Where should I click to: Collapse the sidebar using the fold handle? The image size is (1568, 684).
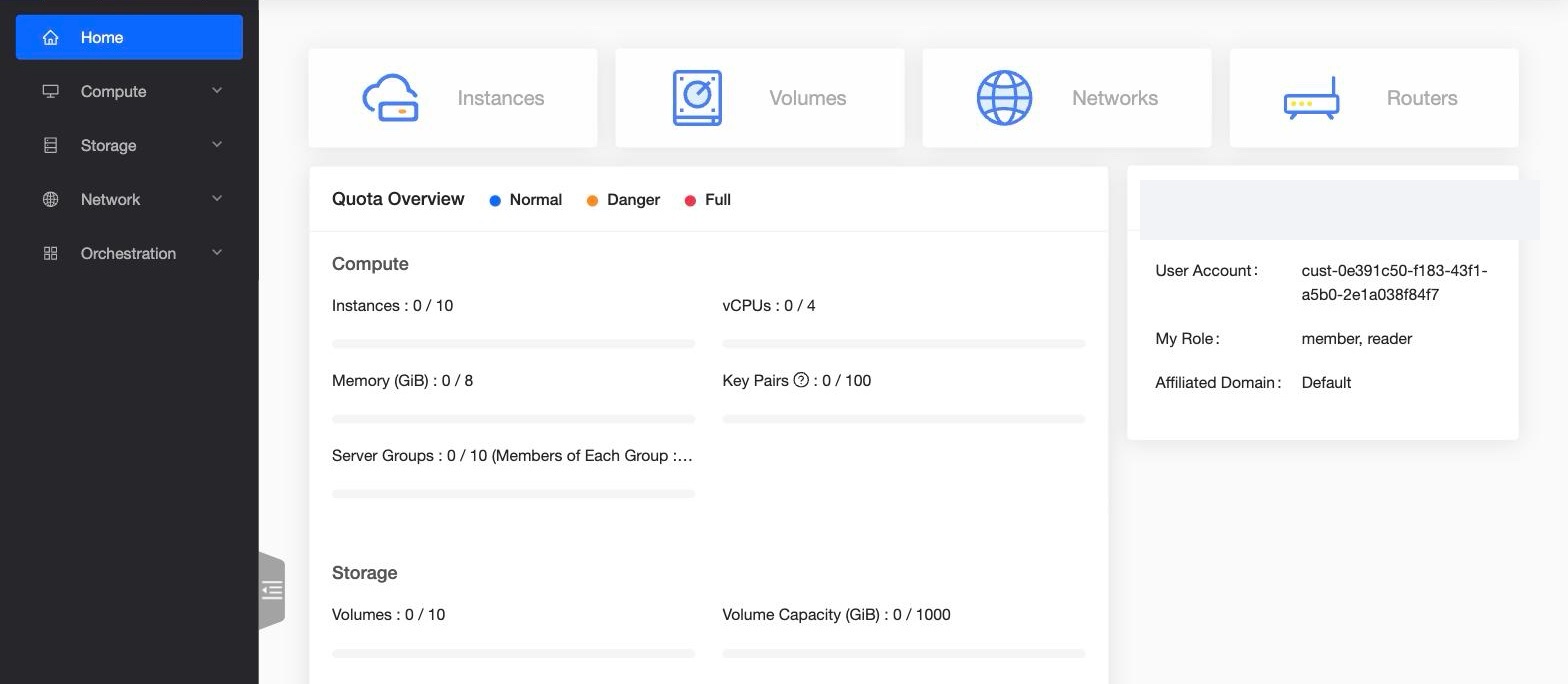(x=272, y=590)
